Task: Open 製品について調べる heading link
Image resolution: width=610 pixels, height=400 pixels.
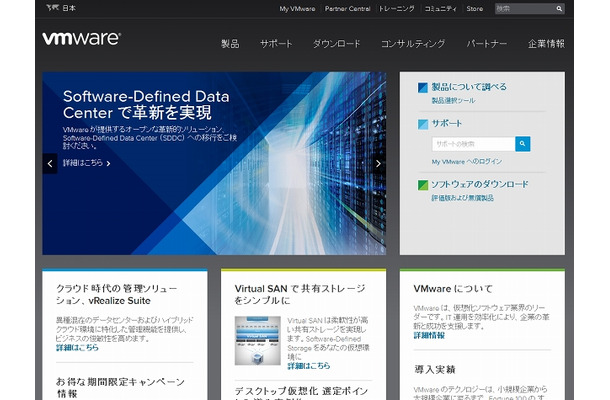Action: 469,87
